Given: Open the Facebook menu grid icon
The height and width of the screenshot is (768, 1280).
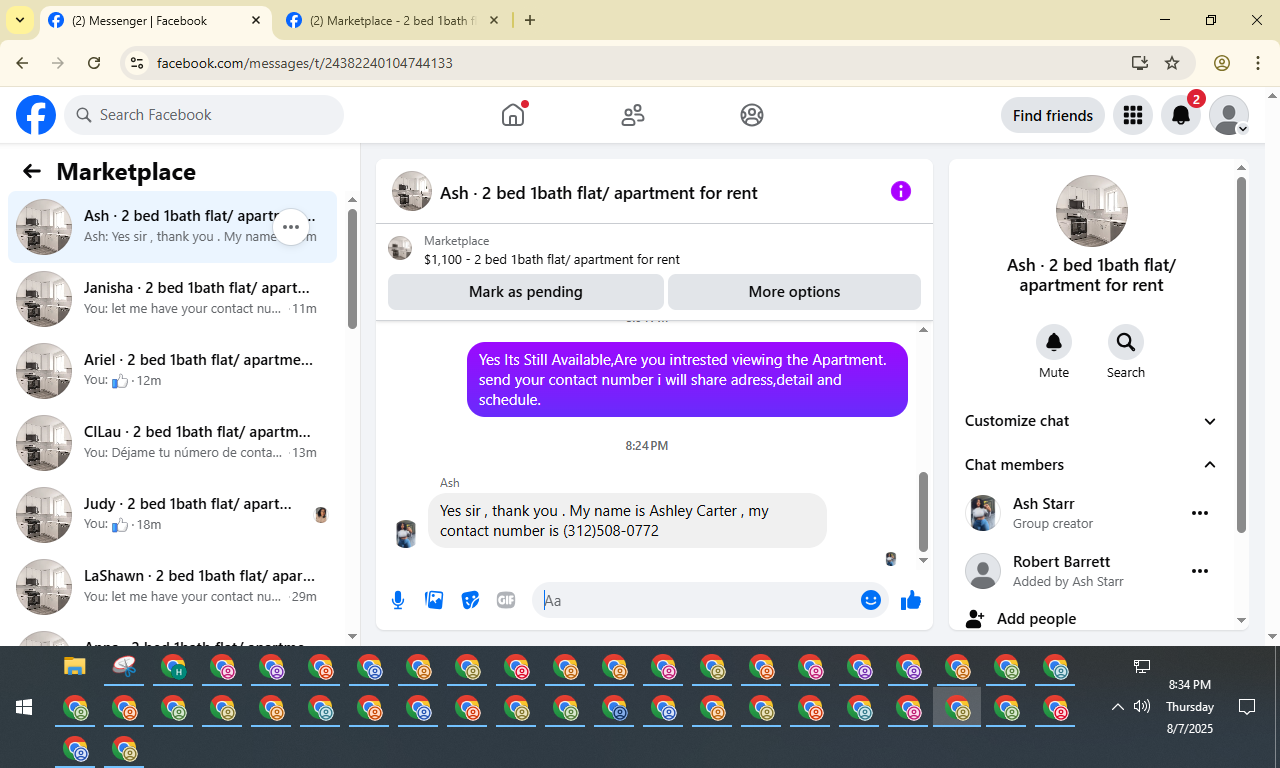Looking at the screenshot, I should (1133, 115).
